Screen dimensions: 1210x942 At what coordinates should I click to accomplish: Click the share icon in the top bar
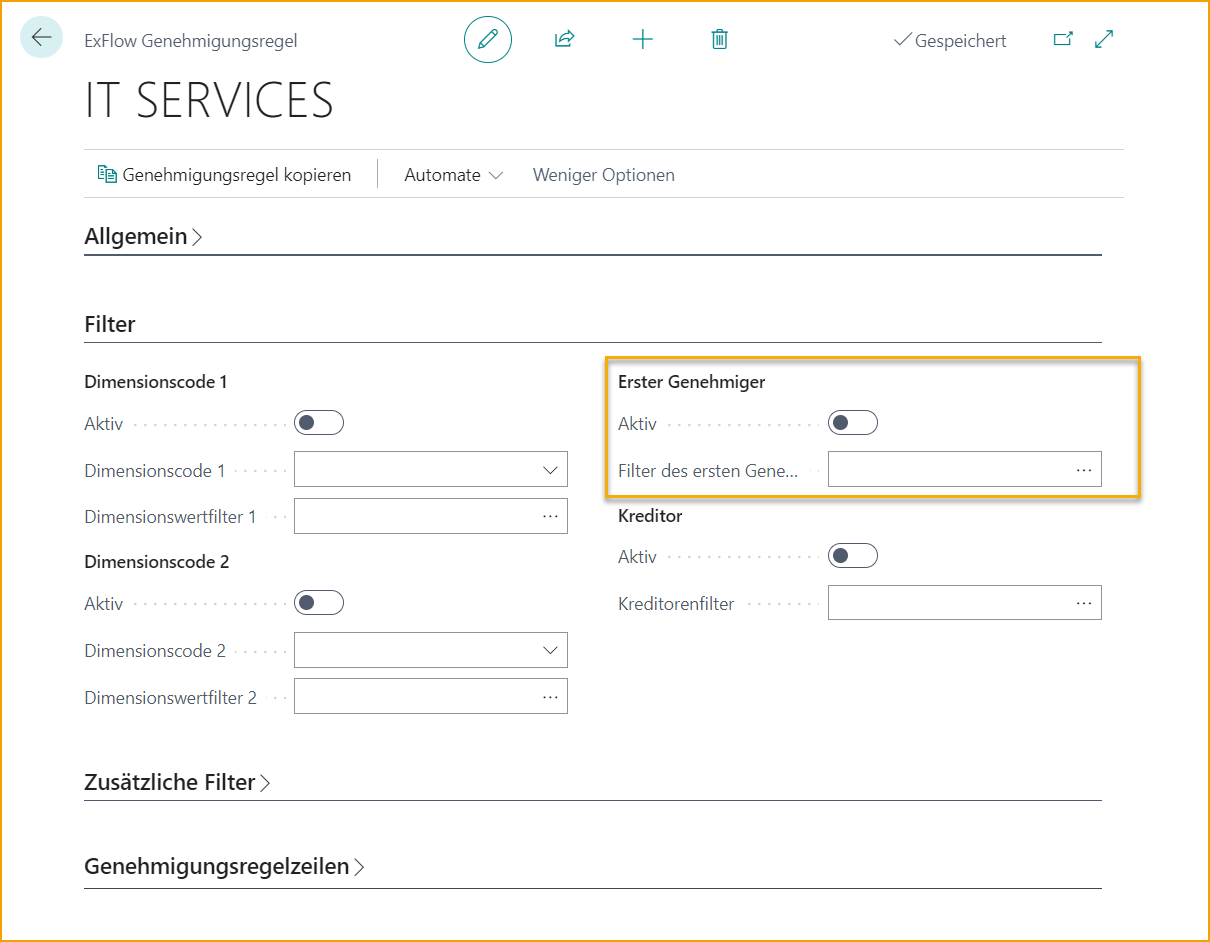point(564,39)
